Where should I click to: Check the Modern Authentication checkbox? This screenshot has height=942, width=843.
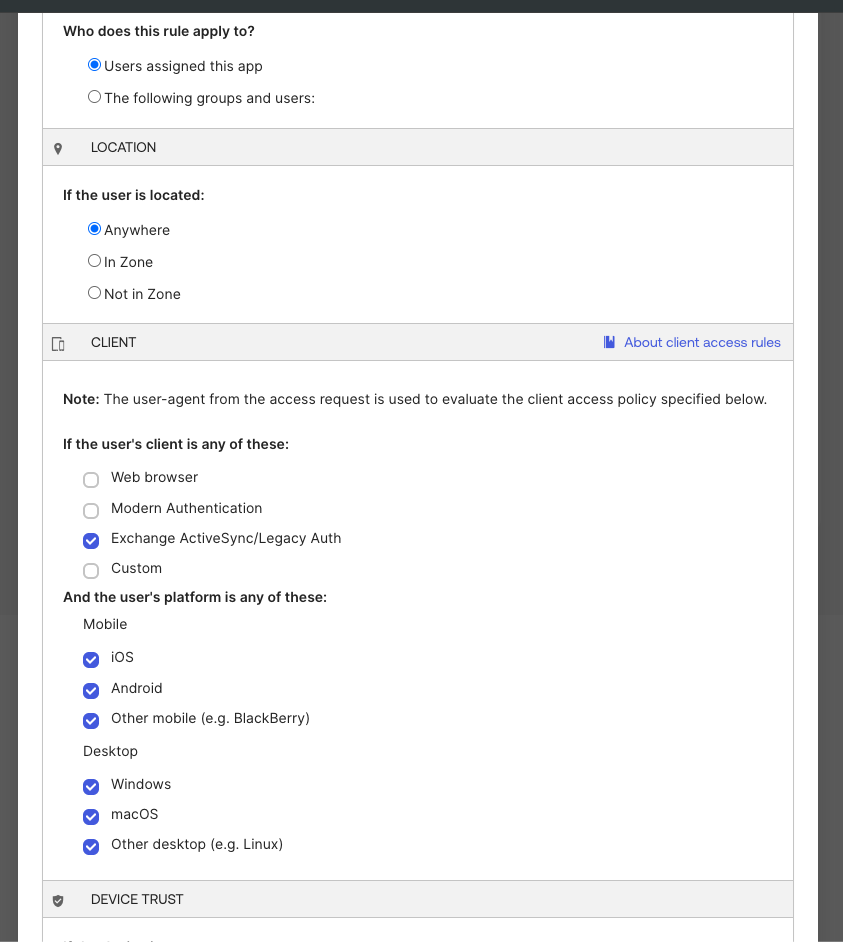(x=91, y=511)
